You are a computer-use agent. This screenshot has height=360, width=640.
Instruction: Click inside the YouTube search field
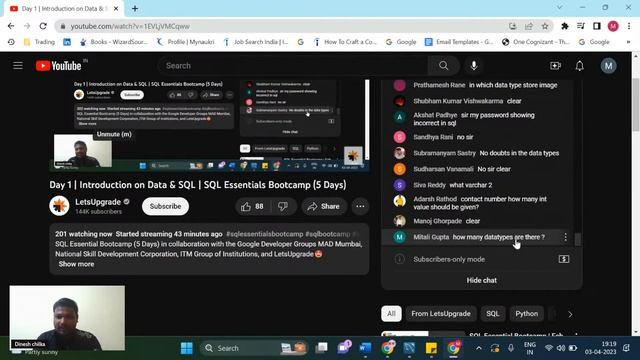click(x=293, y=65)
